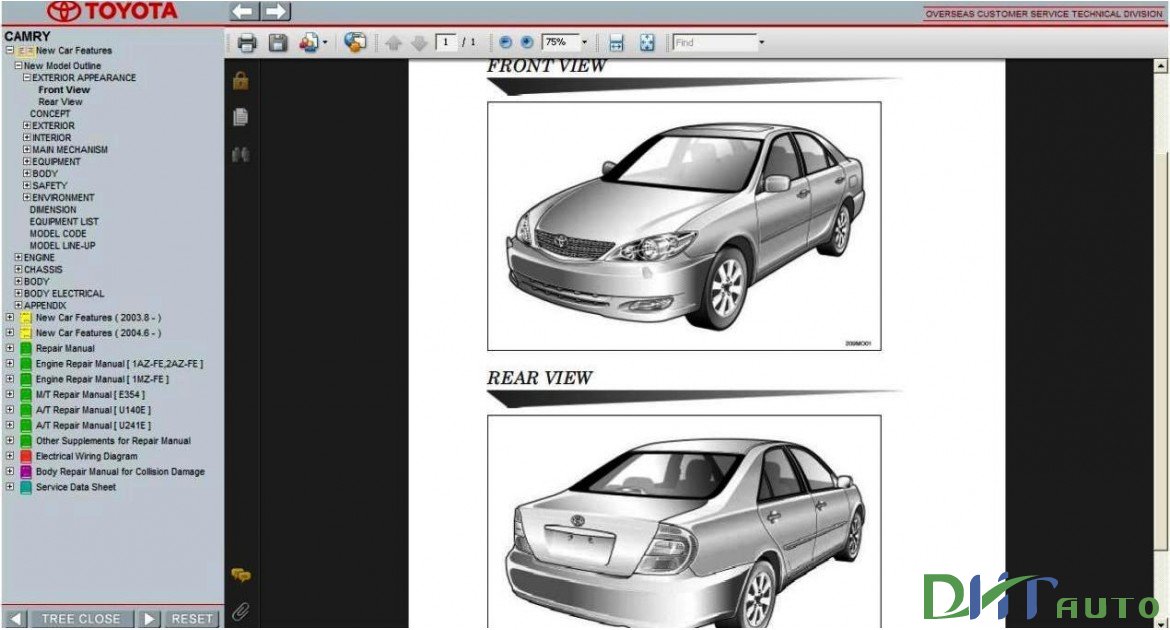The width and height of the screenshot is (1170, 630).
Task: Open Engine Repair Manual [1AZ-FE,2AZ-FE]
Action: 119,364
